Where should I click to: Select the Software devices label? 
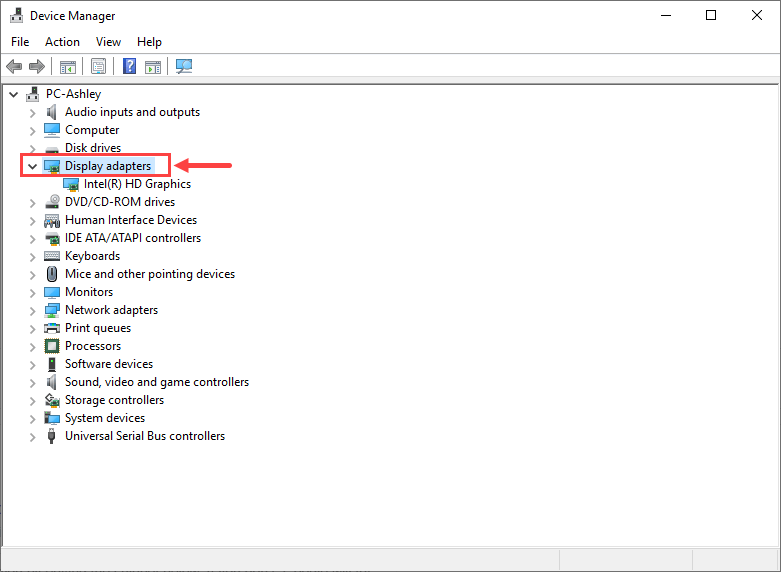109,364
